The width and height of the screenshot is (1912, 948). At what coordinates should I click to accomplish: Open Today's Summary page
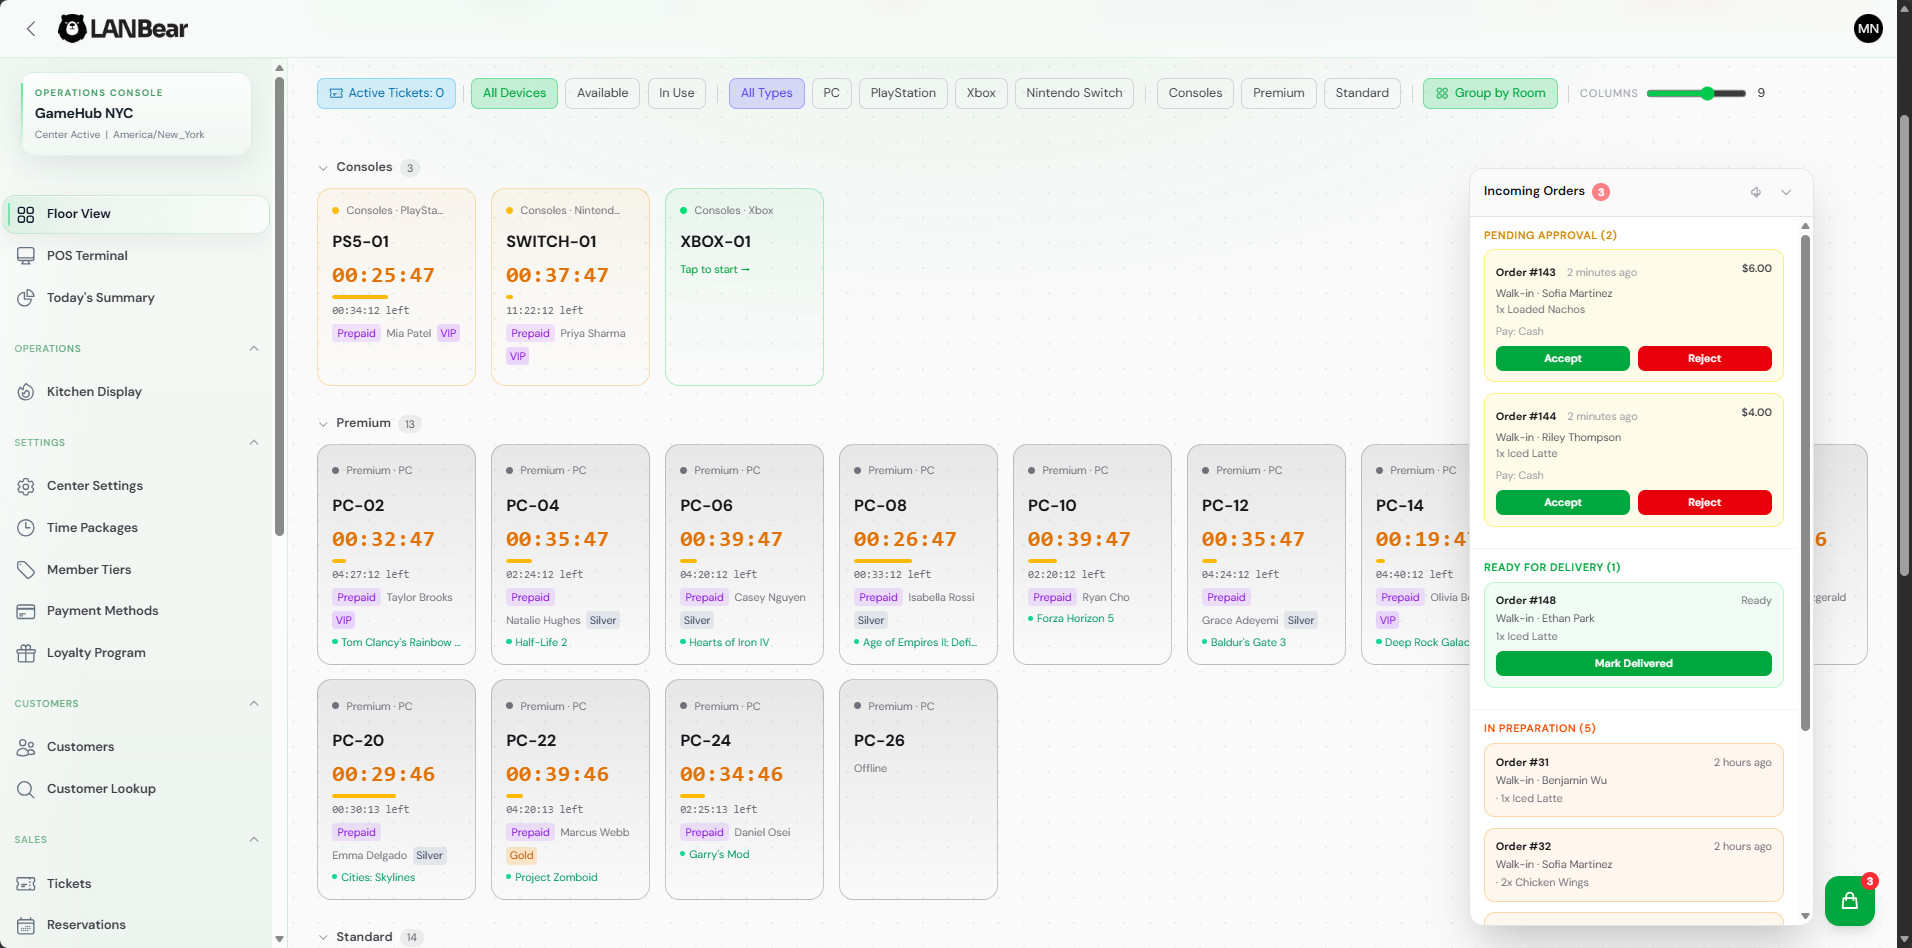[x=137, y=298]
